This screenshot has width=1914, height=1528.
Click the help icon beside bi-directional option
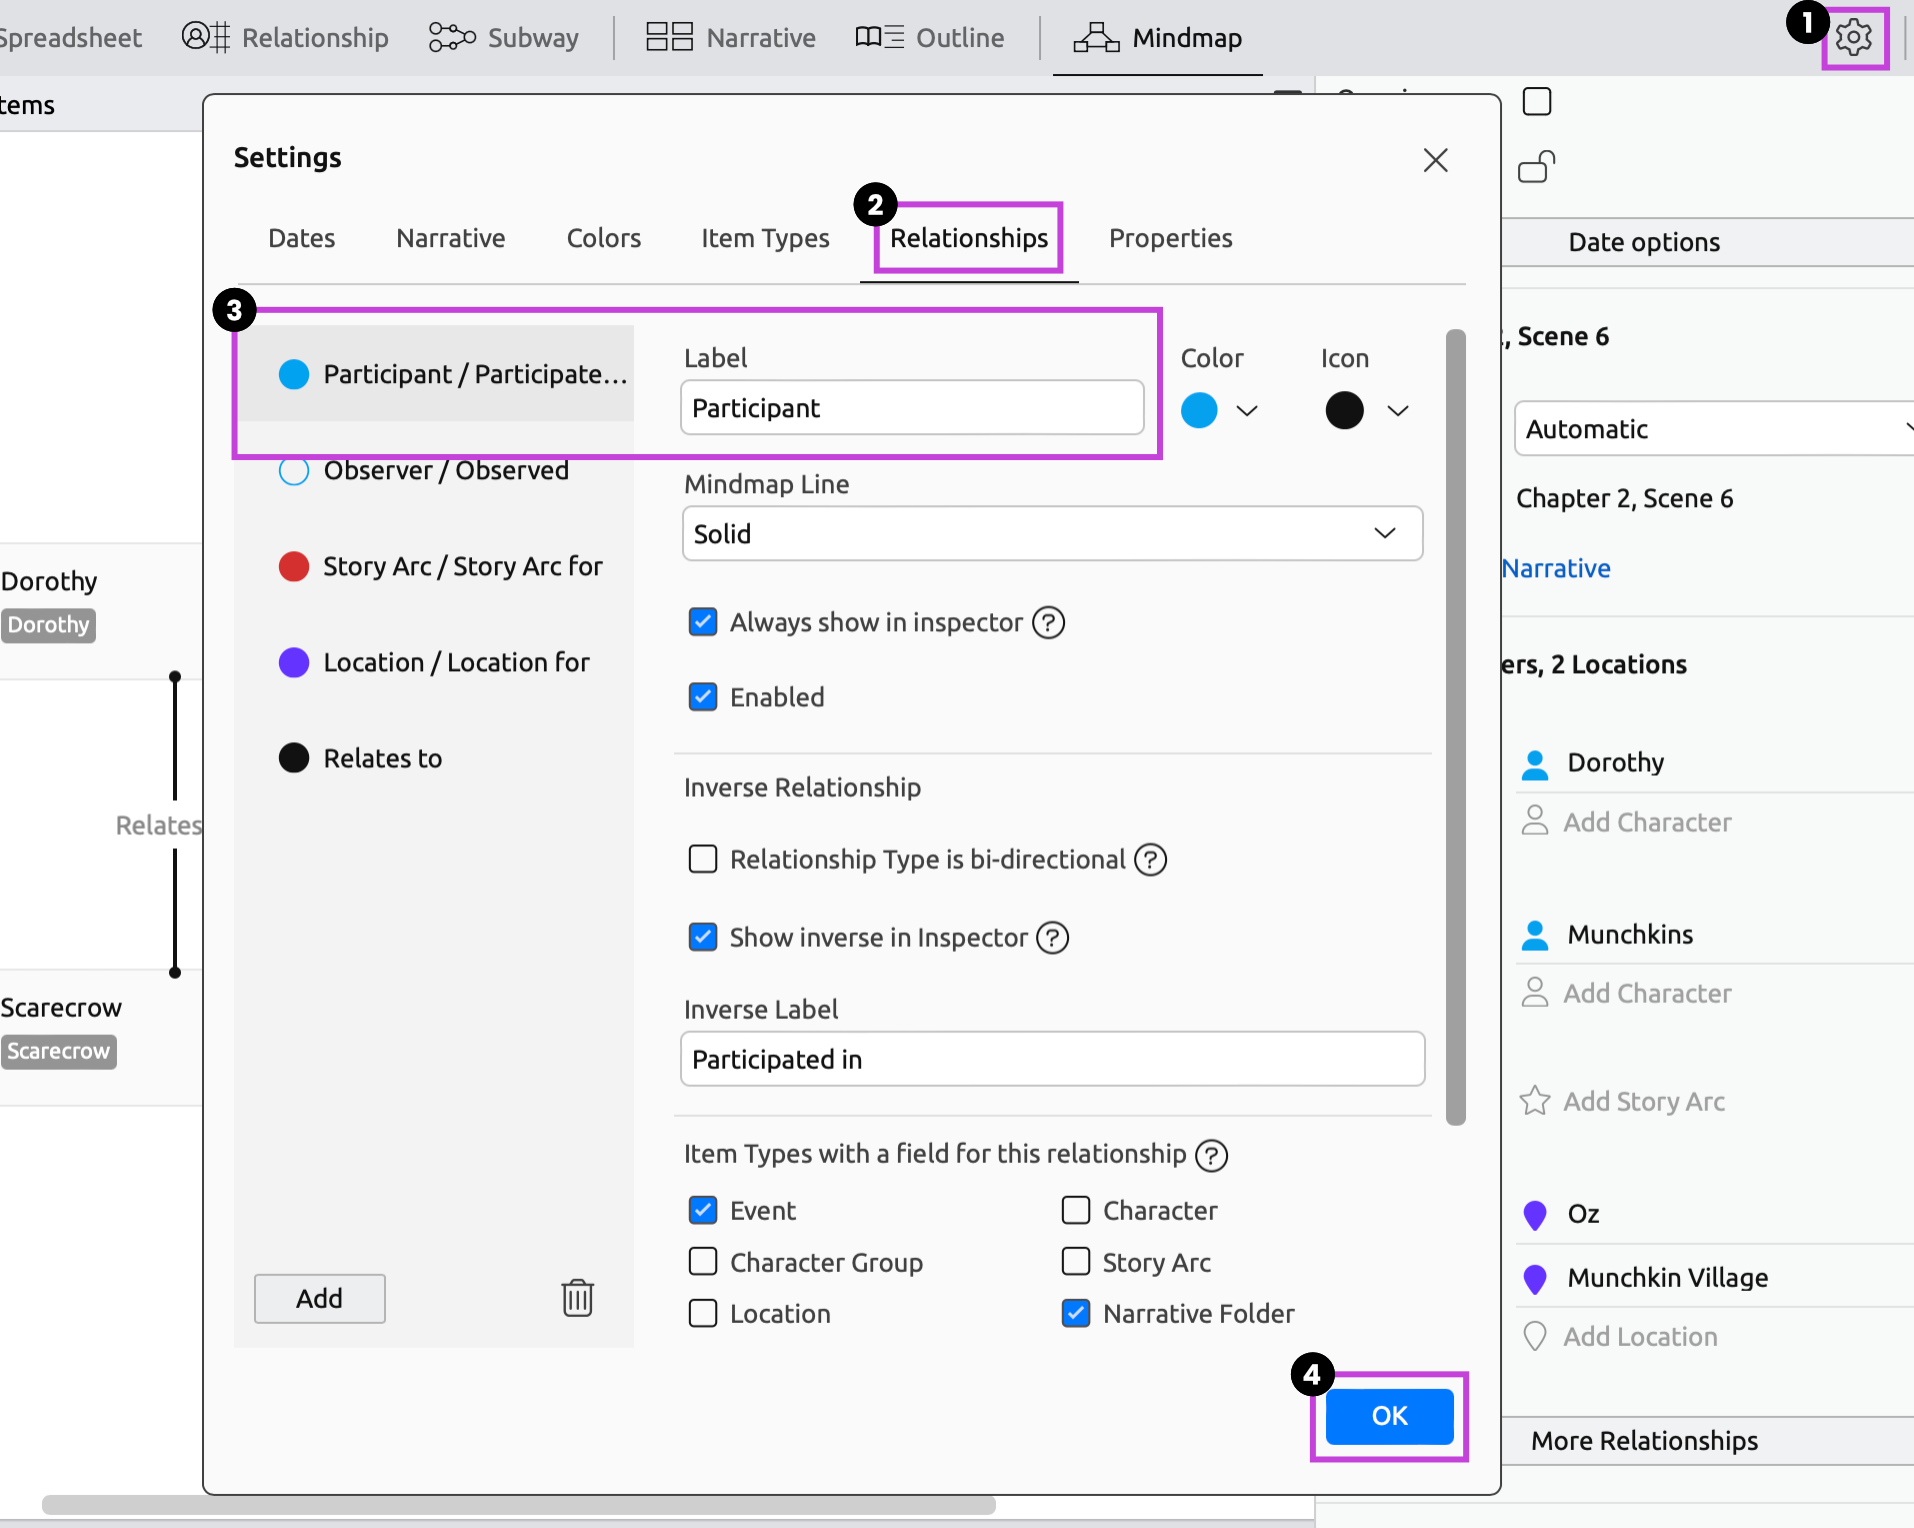pyautogui.click(x=1150, y=859)
